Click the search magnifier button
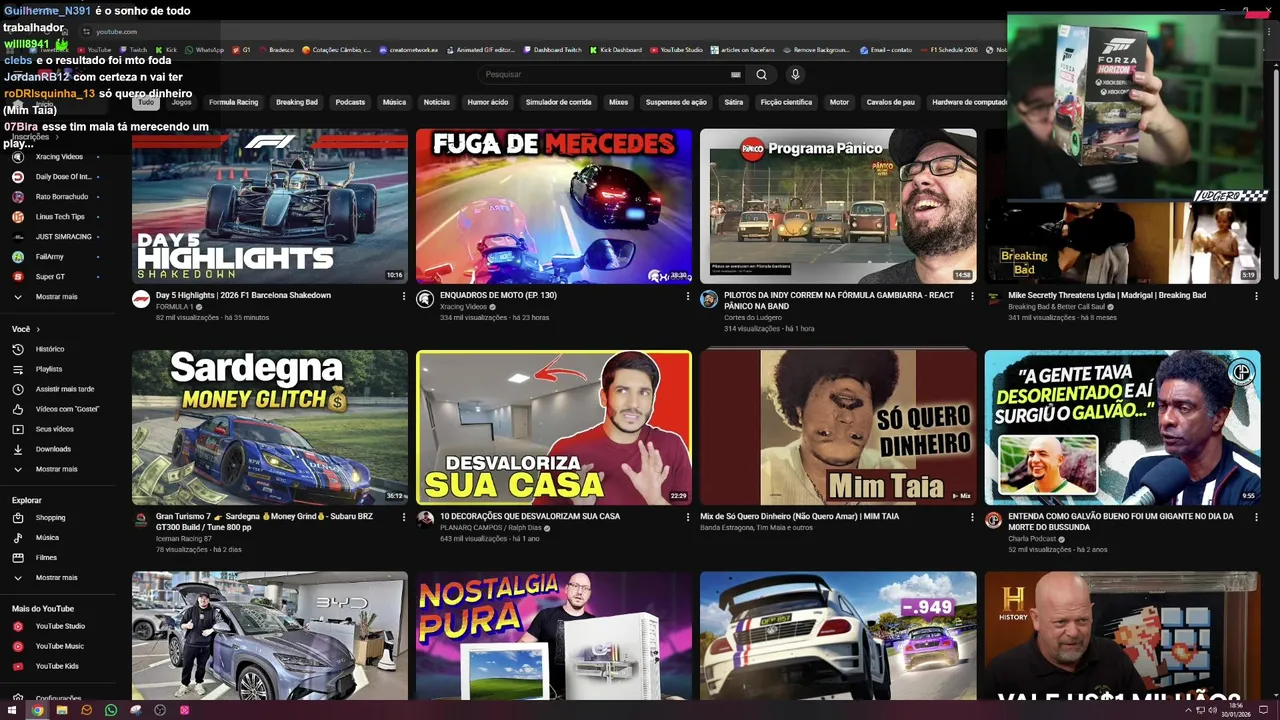The width and height of the screenshot is (1280, 720). click(x=761, y=74)
